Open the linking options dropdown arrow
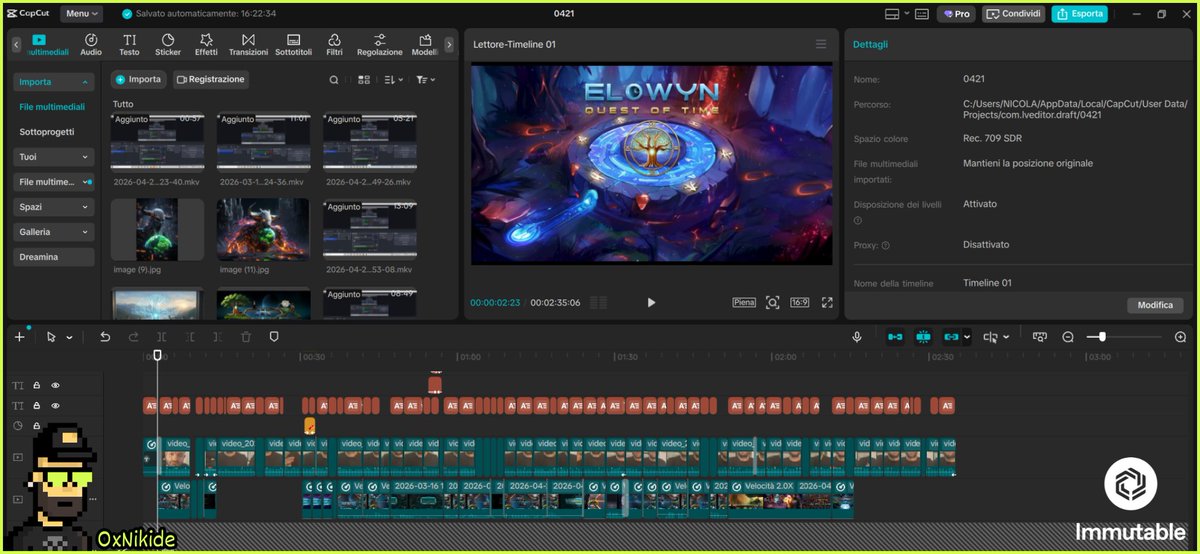This screenshot has width=1200, height=554. point(967,338)
